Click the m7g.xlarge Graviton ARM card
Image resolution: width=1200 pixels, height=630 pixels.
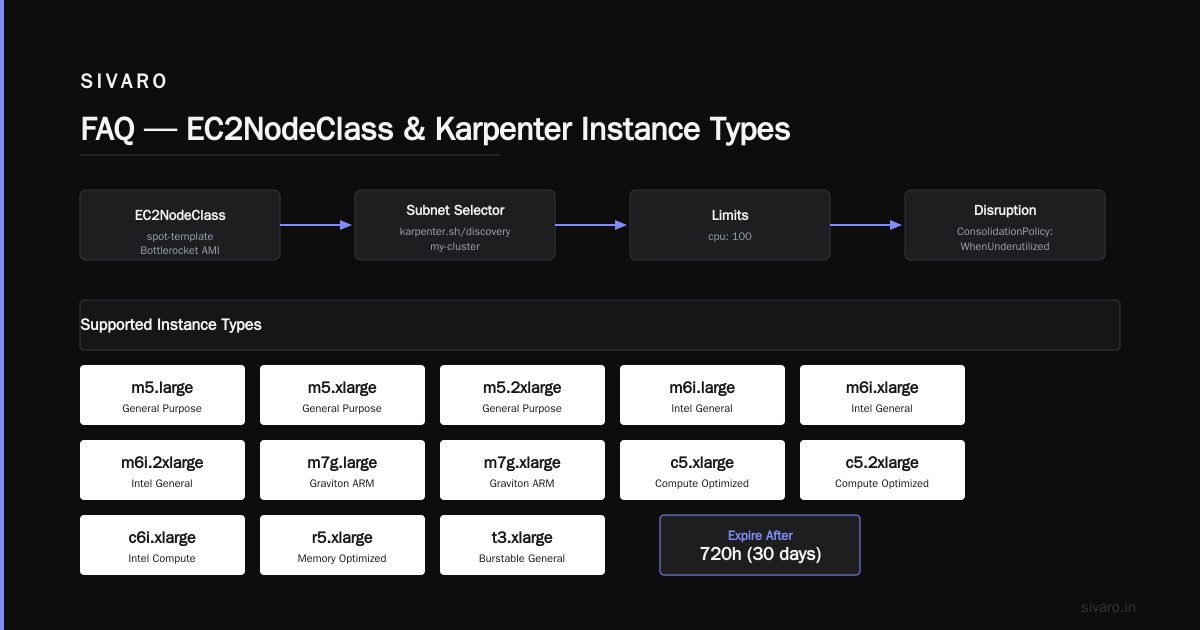point(522,470)
